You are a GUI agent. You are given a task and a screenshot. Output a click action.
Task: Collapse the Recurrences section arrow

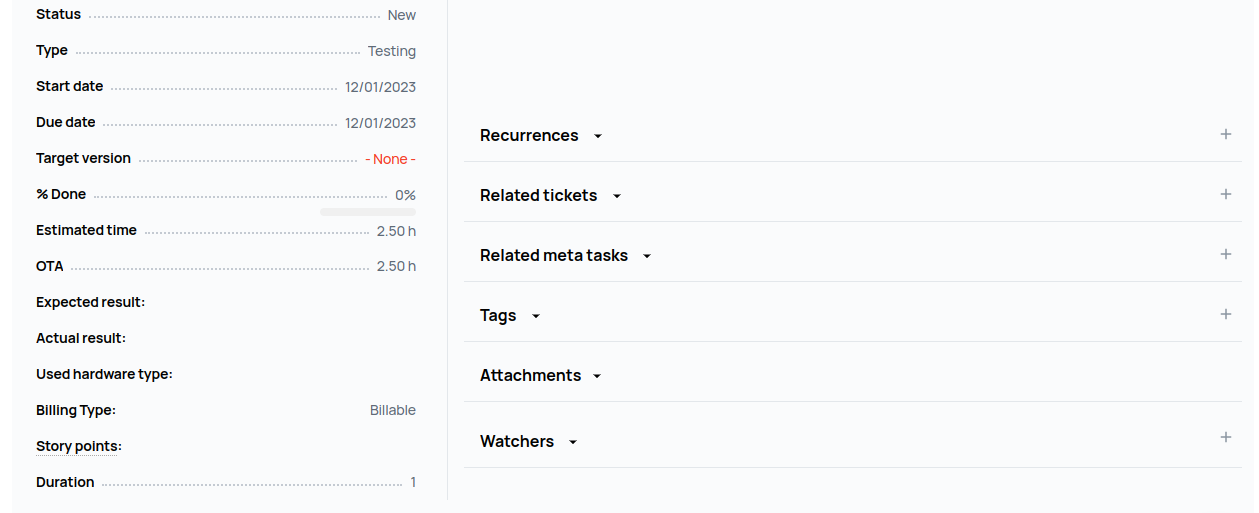(598, 136)
